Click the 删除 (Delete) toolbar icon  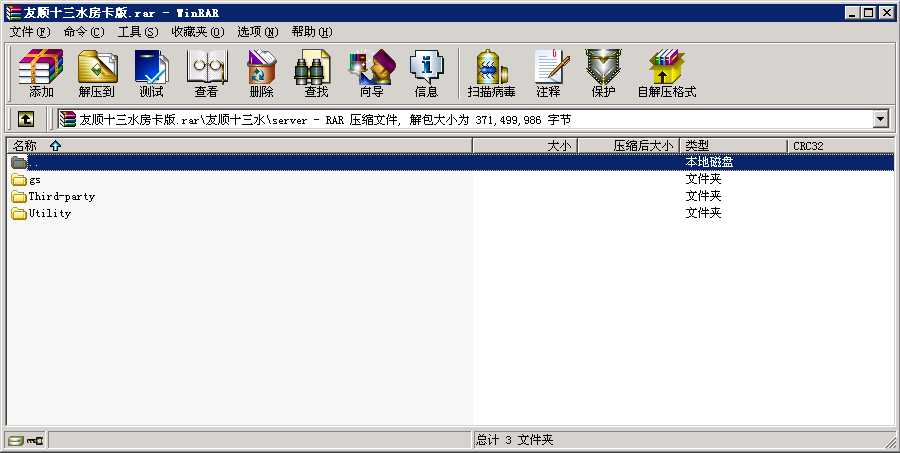tap(261, 73)
